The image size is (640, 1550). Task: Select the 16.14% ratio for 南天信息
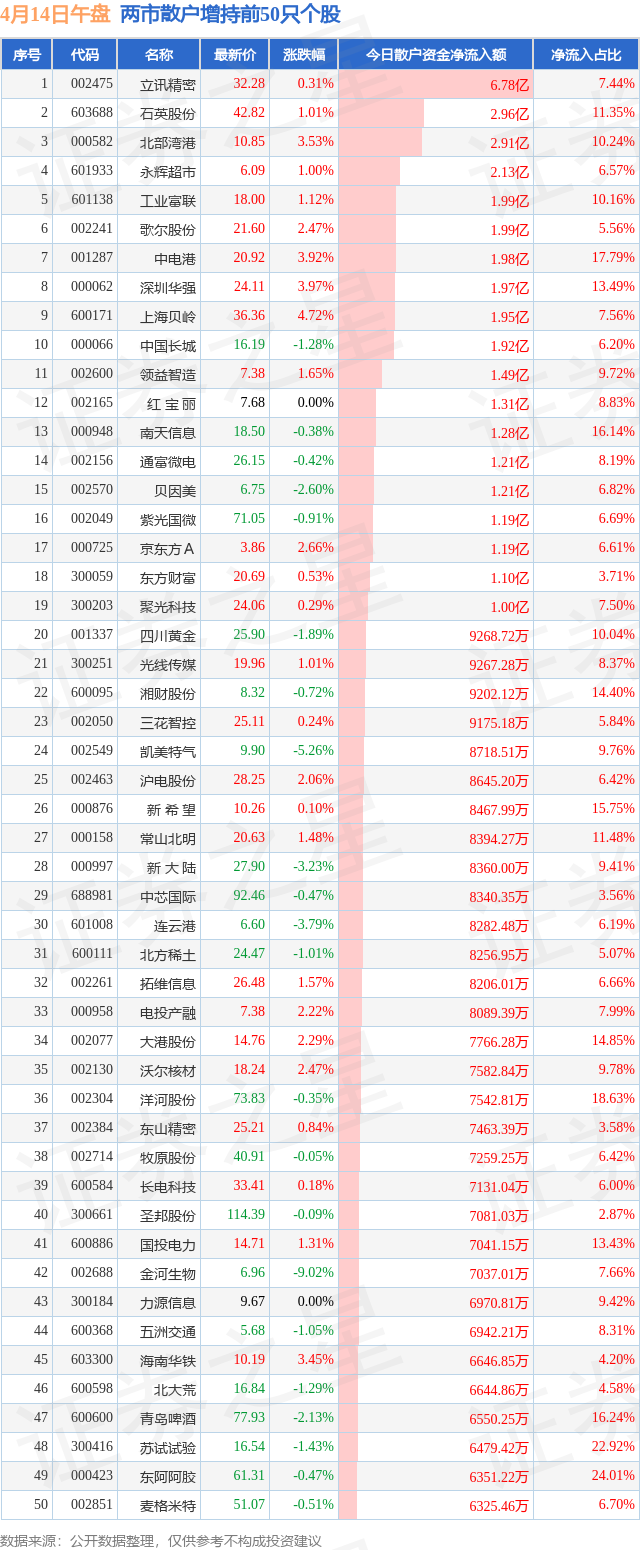[614, 432]
